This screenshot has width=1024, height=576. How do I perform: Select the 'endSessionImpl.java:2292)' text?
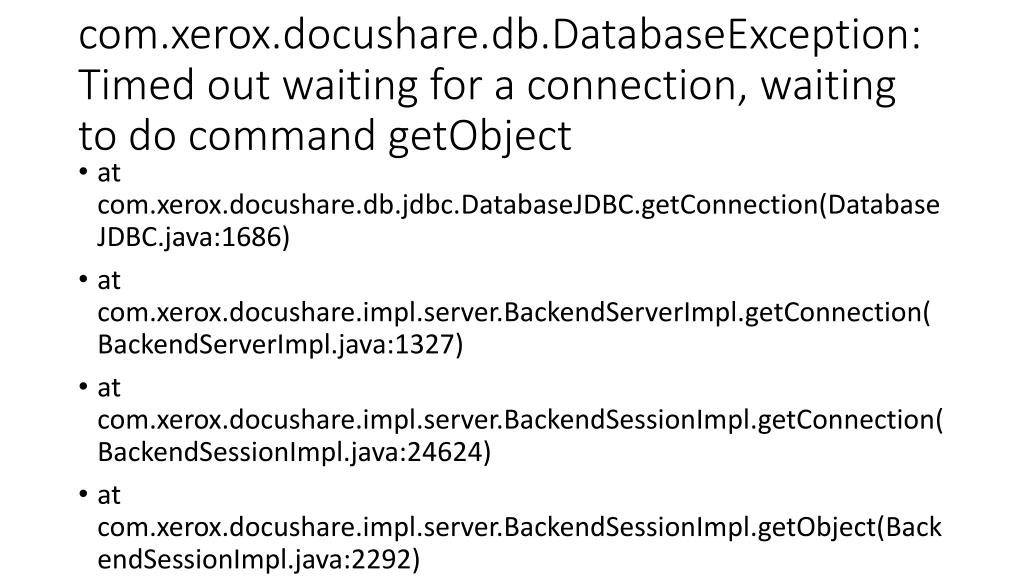coord(259,559)
